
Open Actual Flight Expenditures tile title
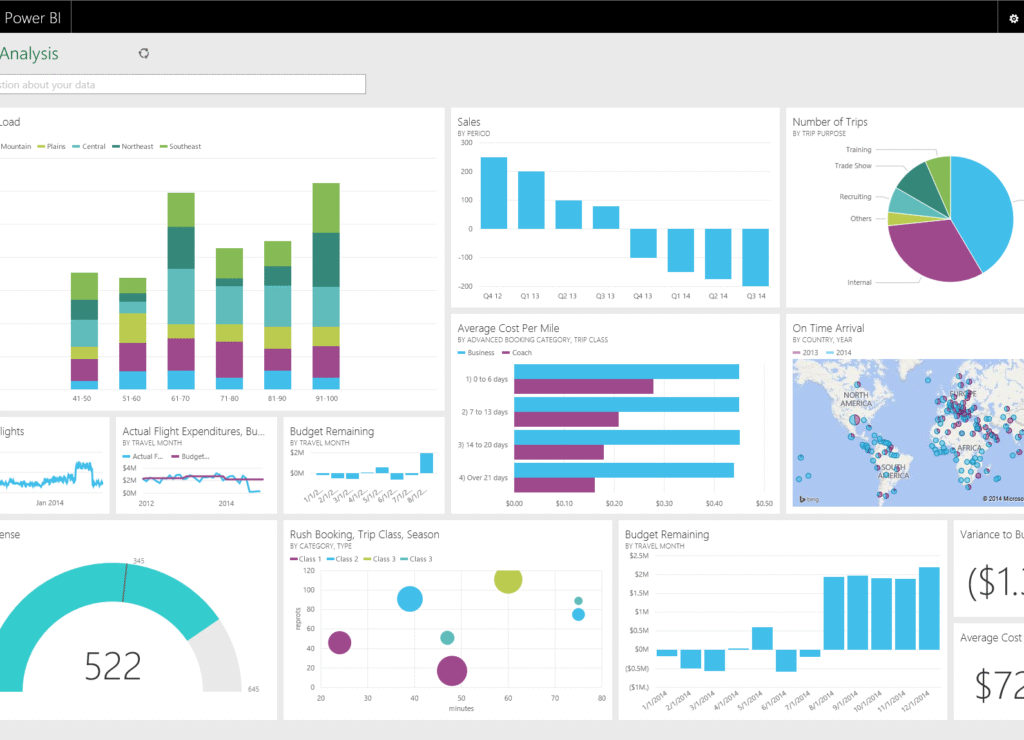click(x=193, y=432)
